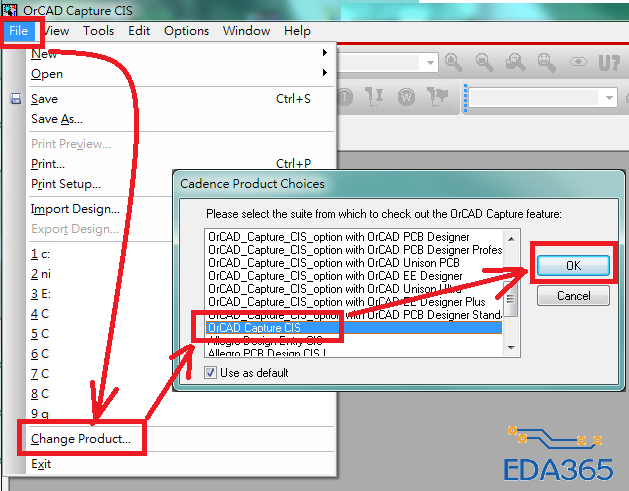The image size is (629, 491).
Task: Click the Zoom In magnifier toolbar icon
Action: (x=454, y=63)
